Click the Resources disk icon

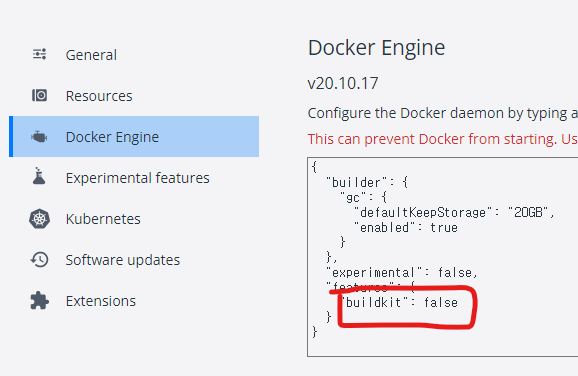click(39, 95)
